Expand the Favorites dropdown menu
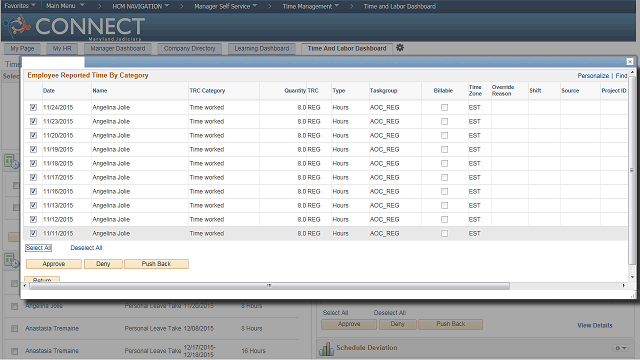 tap(20, 6)
